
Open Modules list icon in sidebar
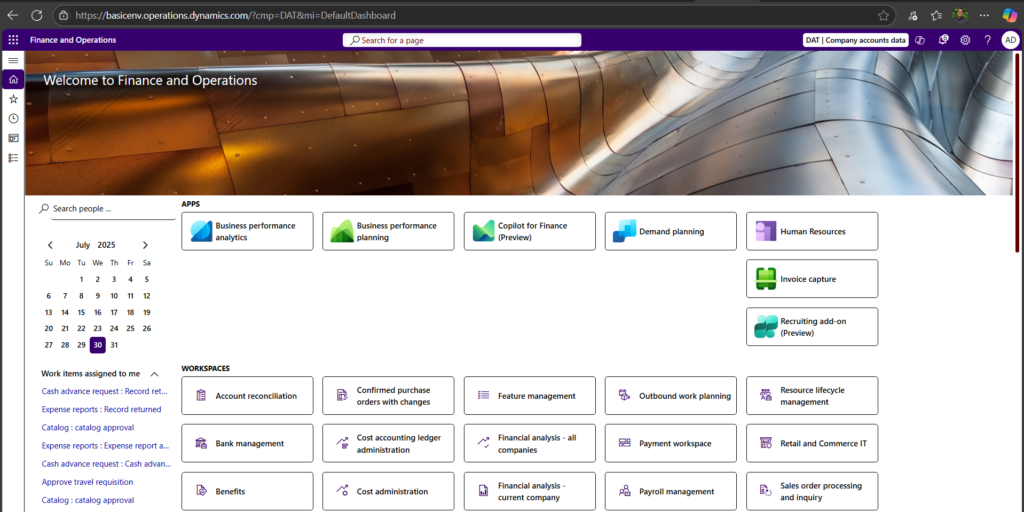[x=13, y=158]
